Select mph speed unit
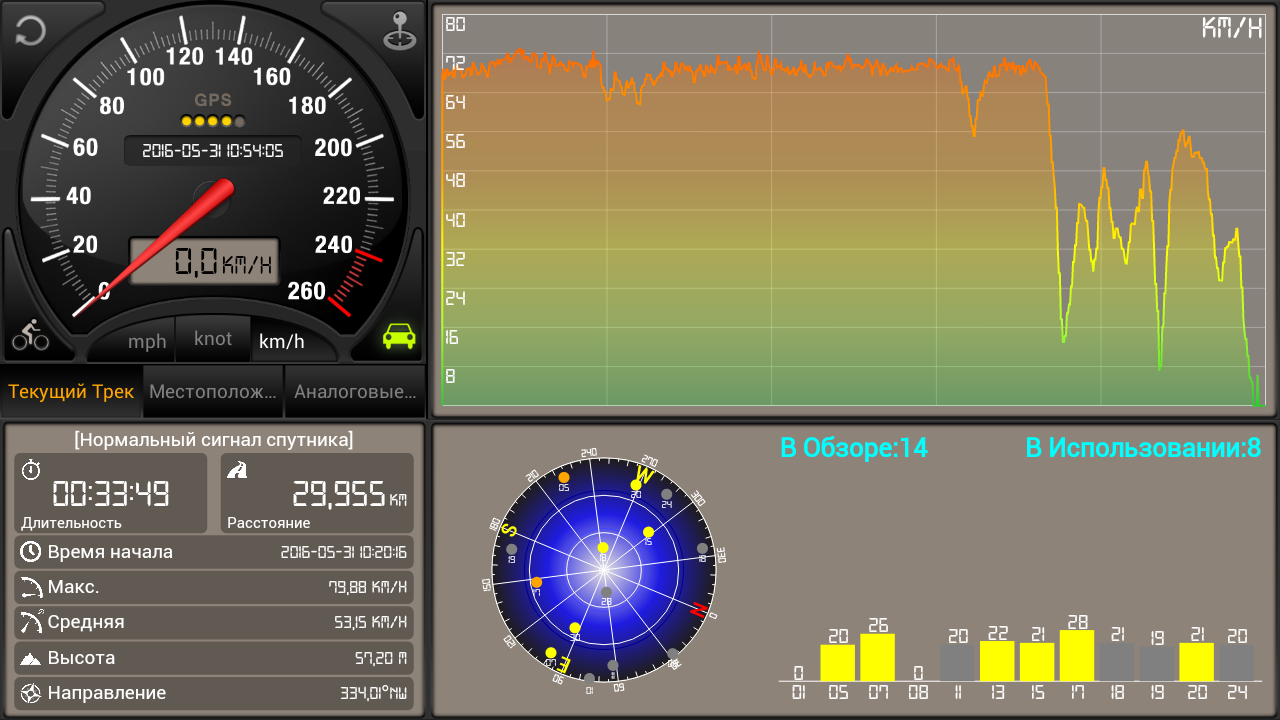1280x720 pixels. point(147,342)
